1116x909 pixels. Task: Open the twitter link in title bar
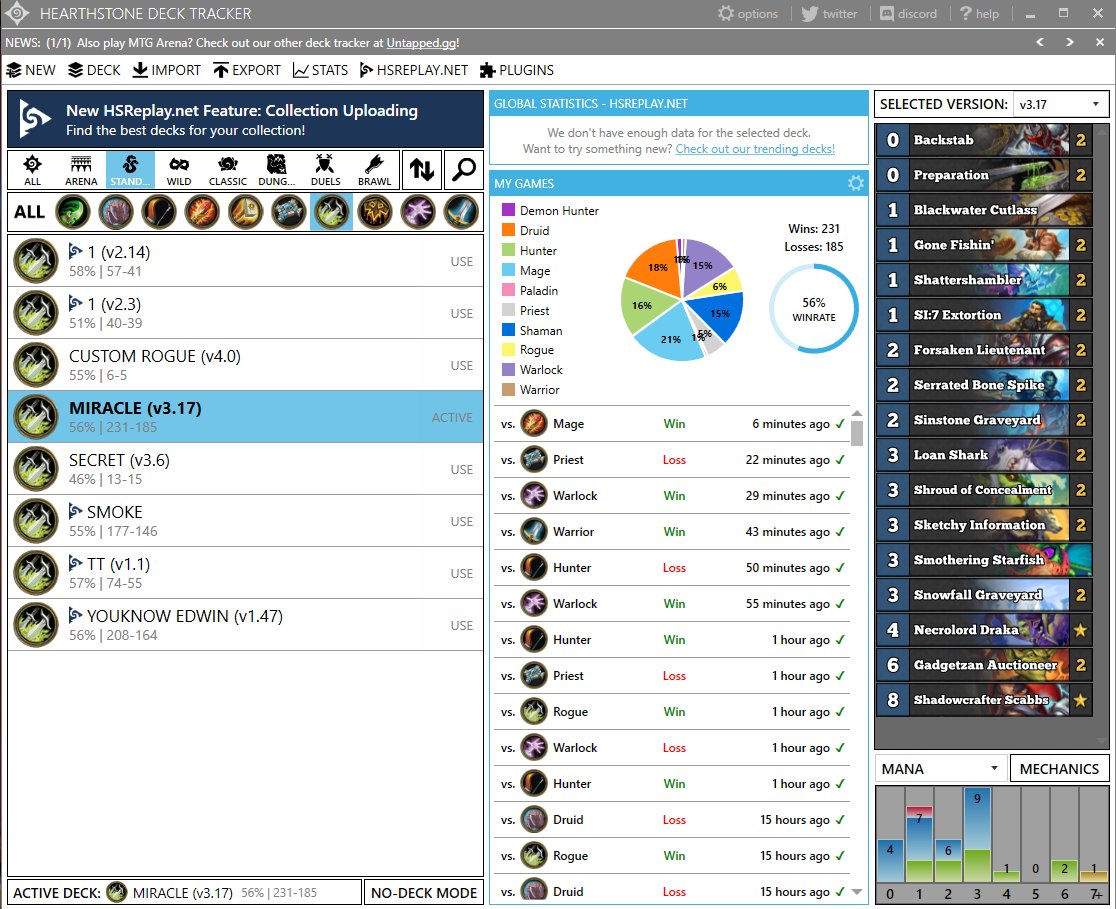[829, 14]
